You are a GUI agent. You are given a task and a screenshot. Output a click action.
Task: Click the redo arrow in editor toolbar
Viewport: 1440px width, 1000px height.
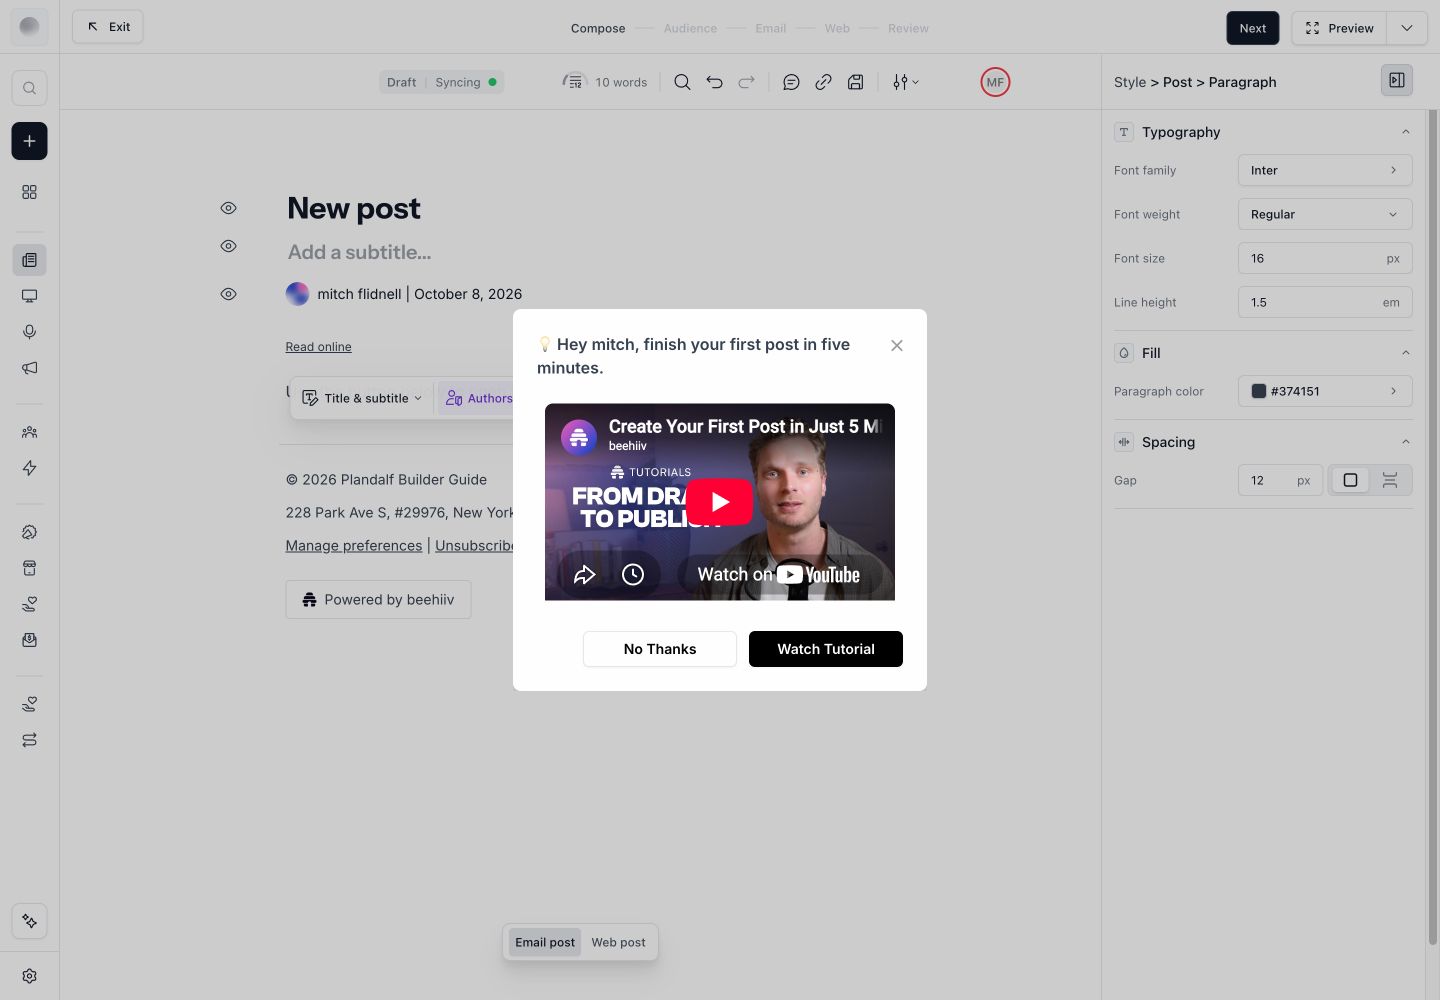pyautogui.click(x=746, y=82)
